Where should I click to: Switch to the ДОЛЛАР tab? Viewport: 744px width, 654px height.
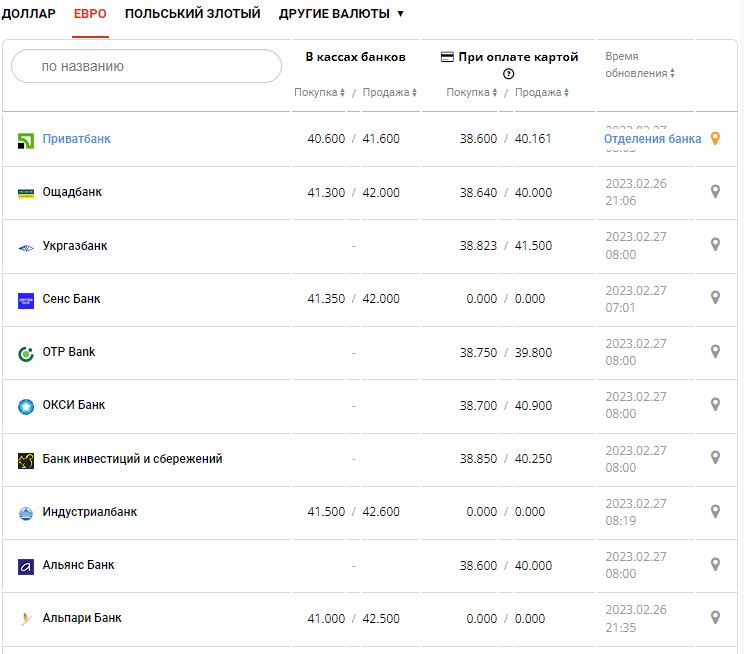tap(28, 14)
